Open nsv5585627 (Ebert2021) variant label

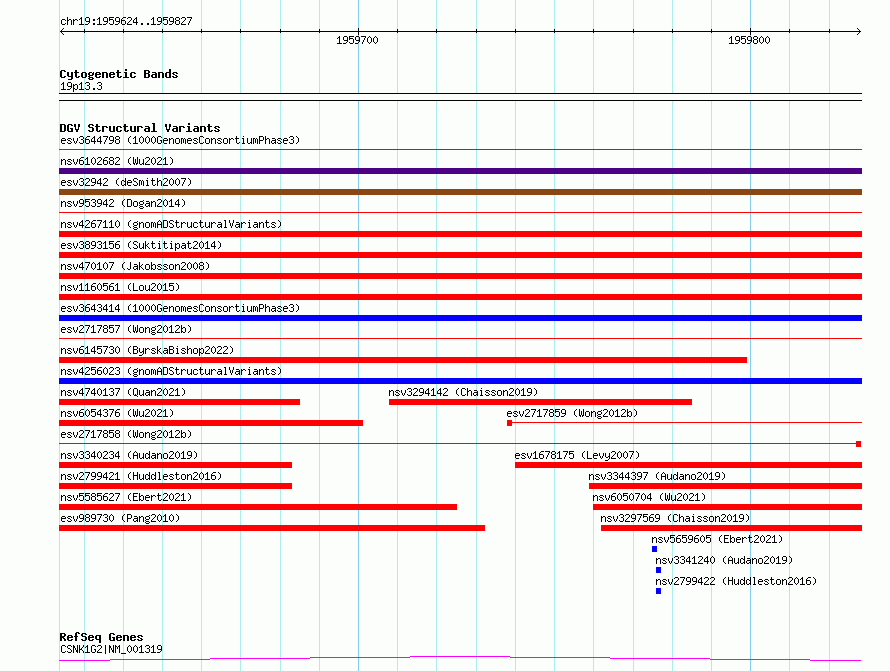[x=126, y=497]
